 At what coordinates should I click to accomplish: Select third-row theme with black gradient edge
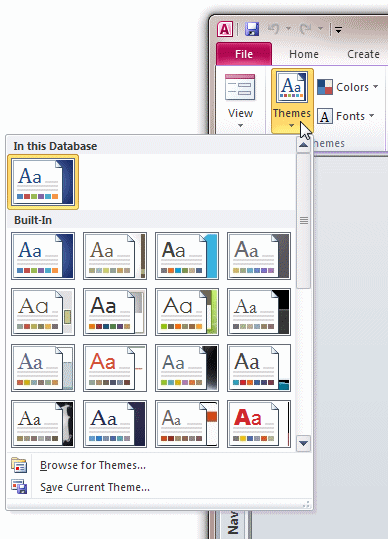point(187,368)
